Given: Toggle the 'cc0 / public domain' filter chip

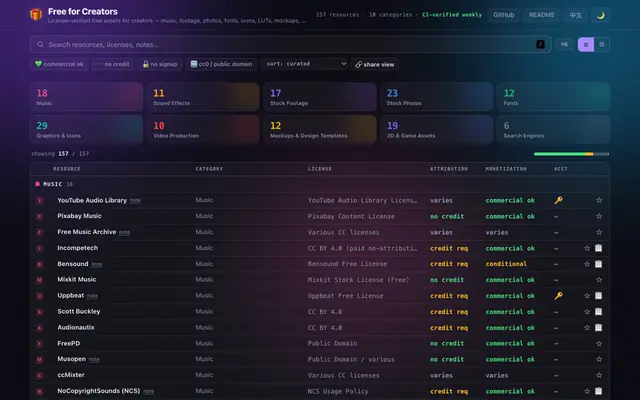Looking at the screenshot, I should point(221,64).
